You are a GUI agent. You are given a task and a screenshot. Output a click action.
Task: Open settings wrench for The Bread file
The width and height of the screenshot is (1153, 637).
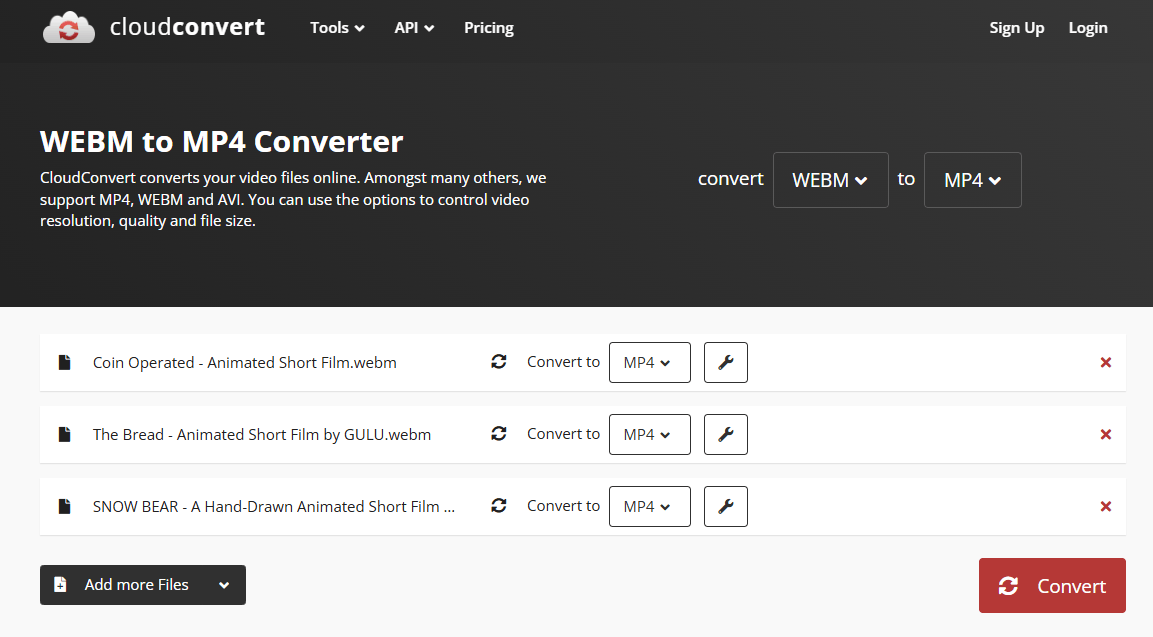(726, 434)
